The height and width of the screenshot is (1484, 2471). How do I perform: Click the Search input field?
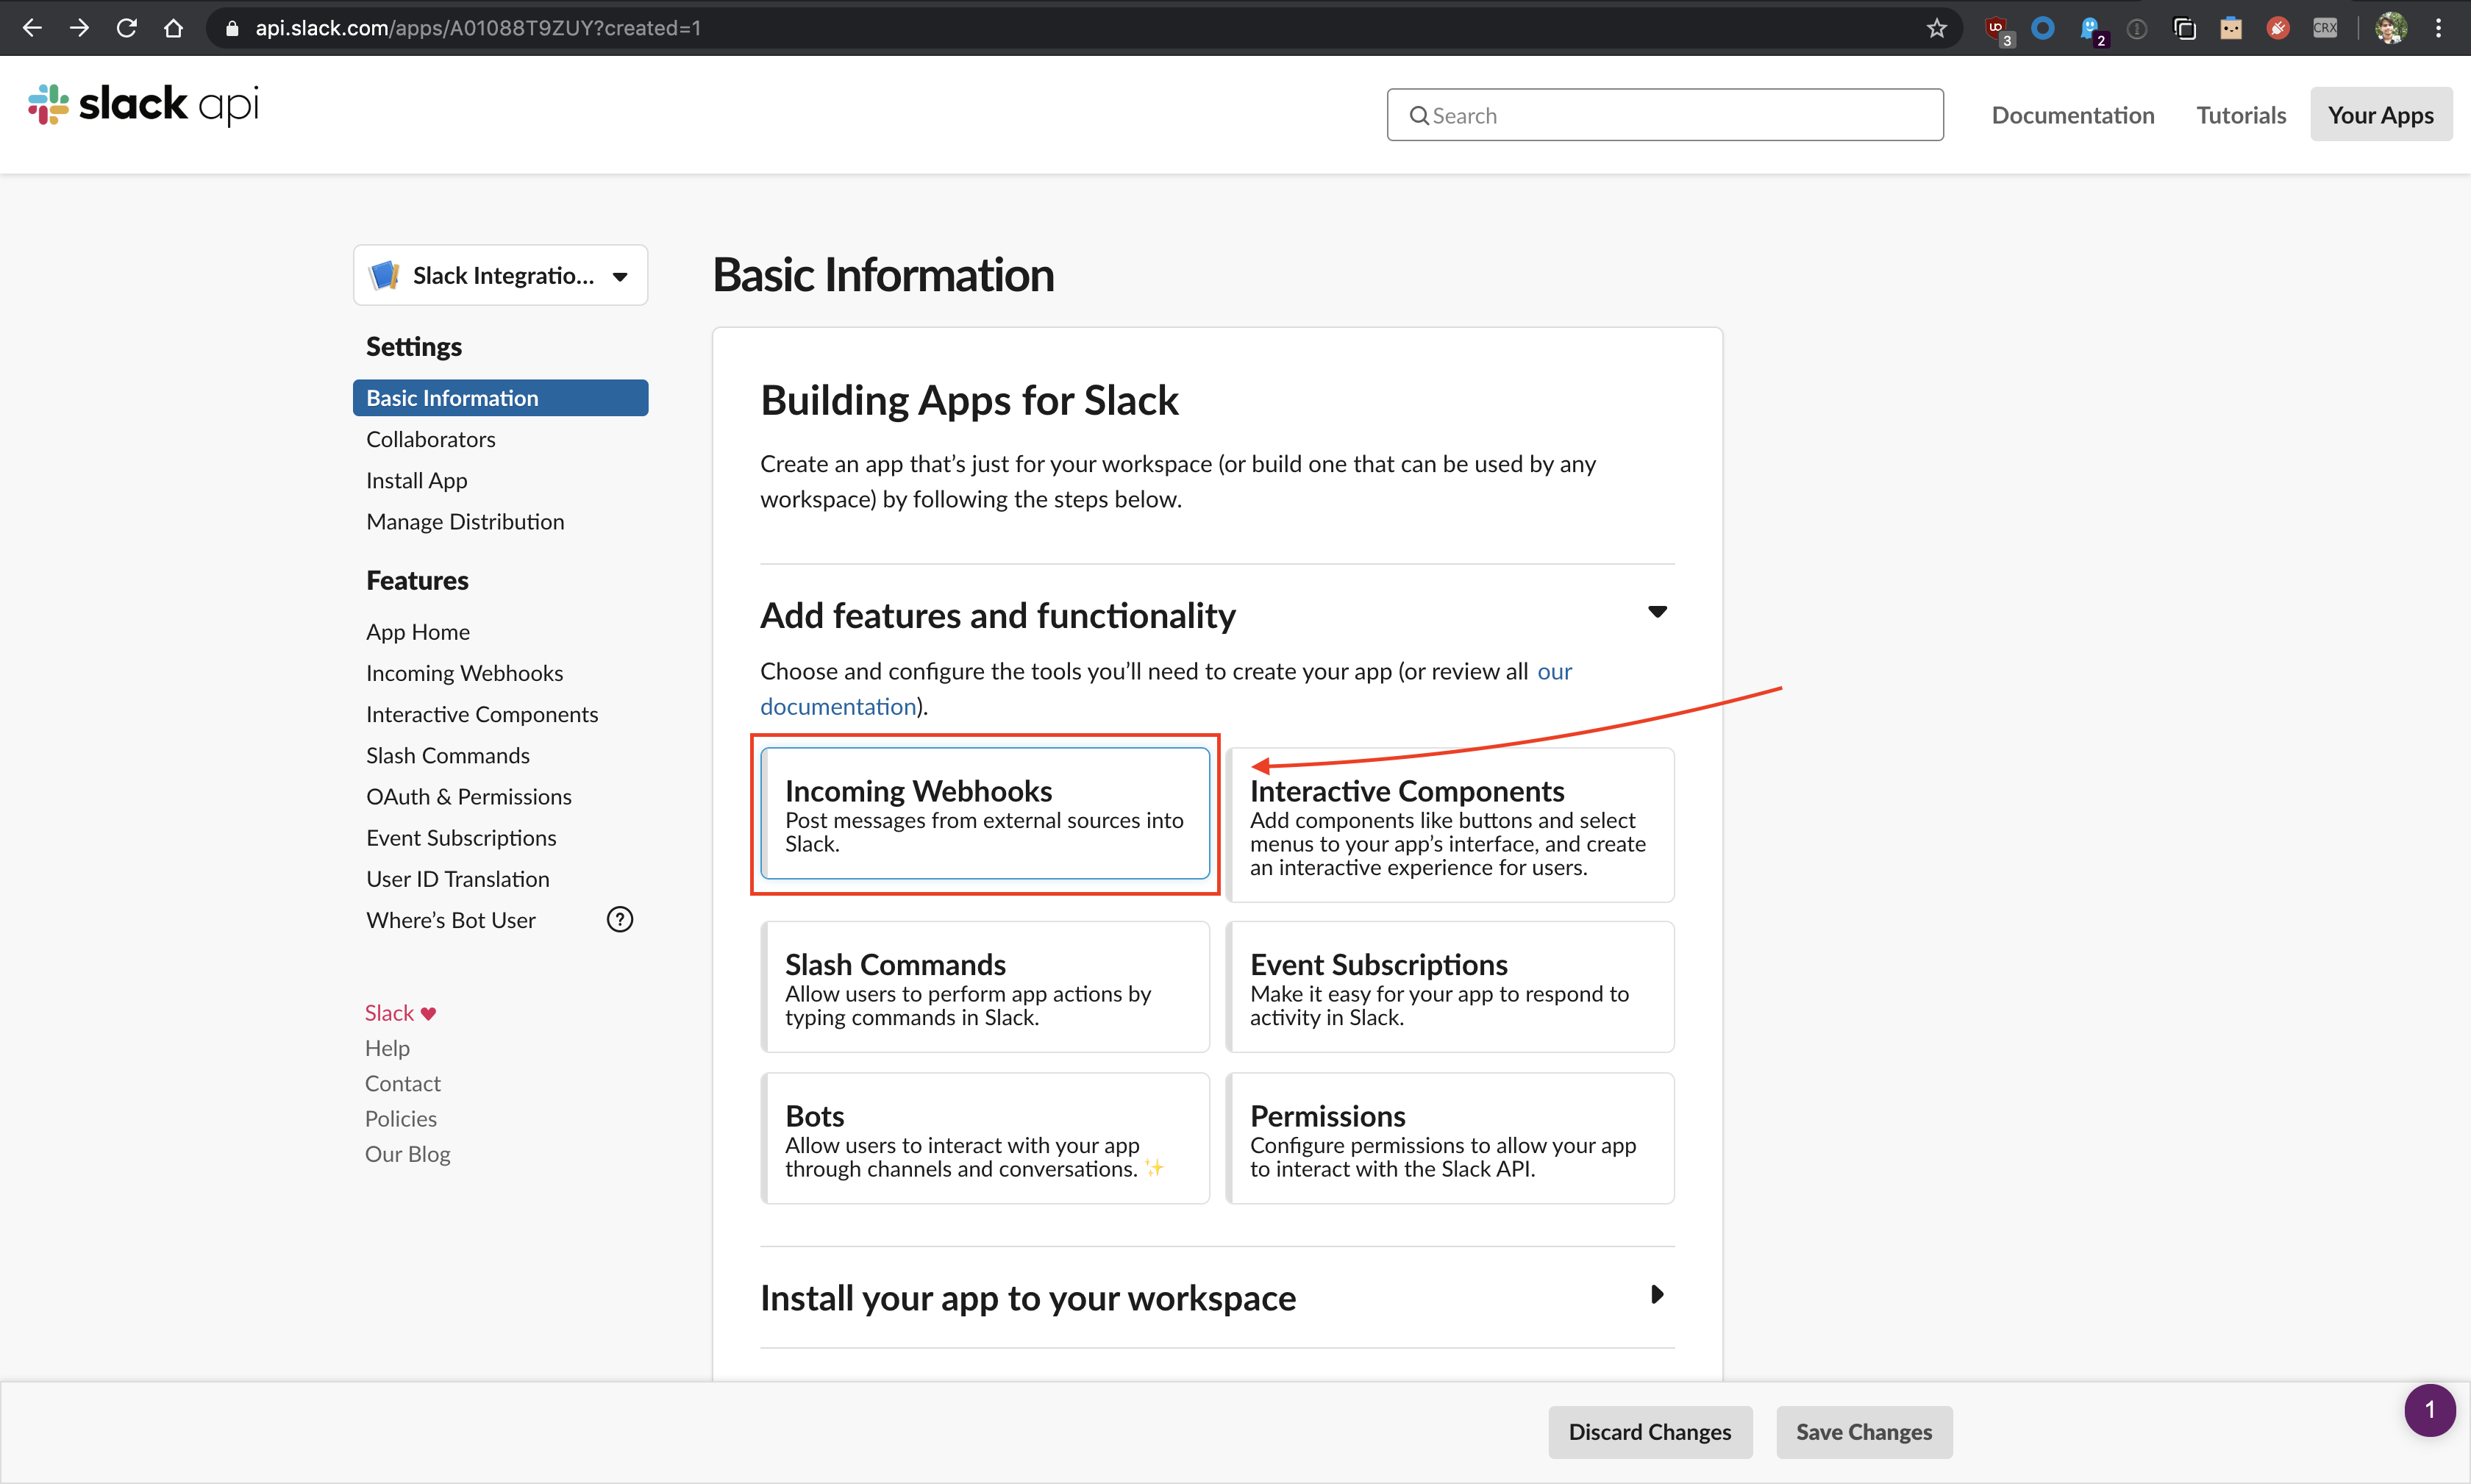click(x=1664, y=115)
